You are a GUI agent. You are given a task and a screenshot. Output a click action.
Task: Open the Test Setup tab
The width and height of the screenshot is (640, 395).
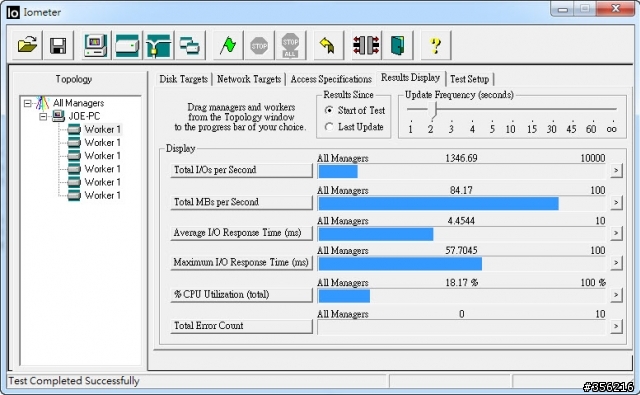(x=469, y=79)
